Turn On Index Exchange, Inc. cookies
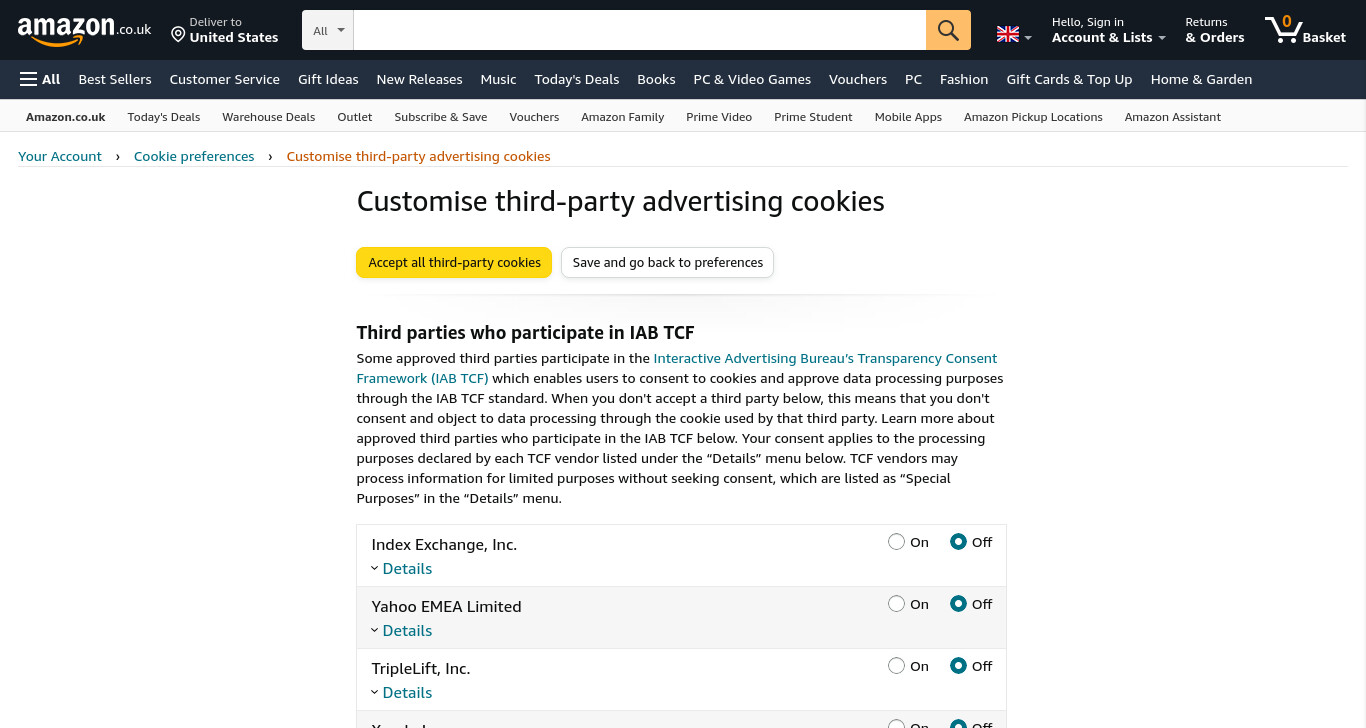The image size is (1366, 728). coord(896,542)
